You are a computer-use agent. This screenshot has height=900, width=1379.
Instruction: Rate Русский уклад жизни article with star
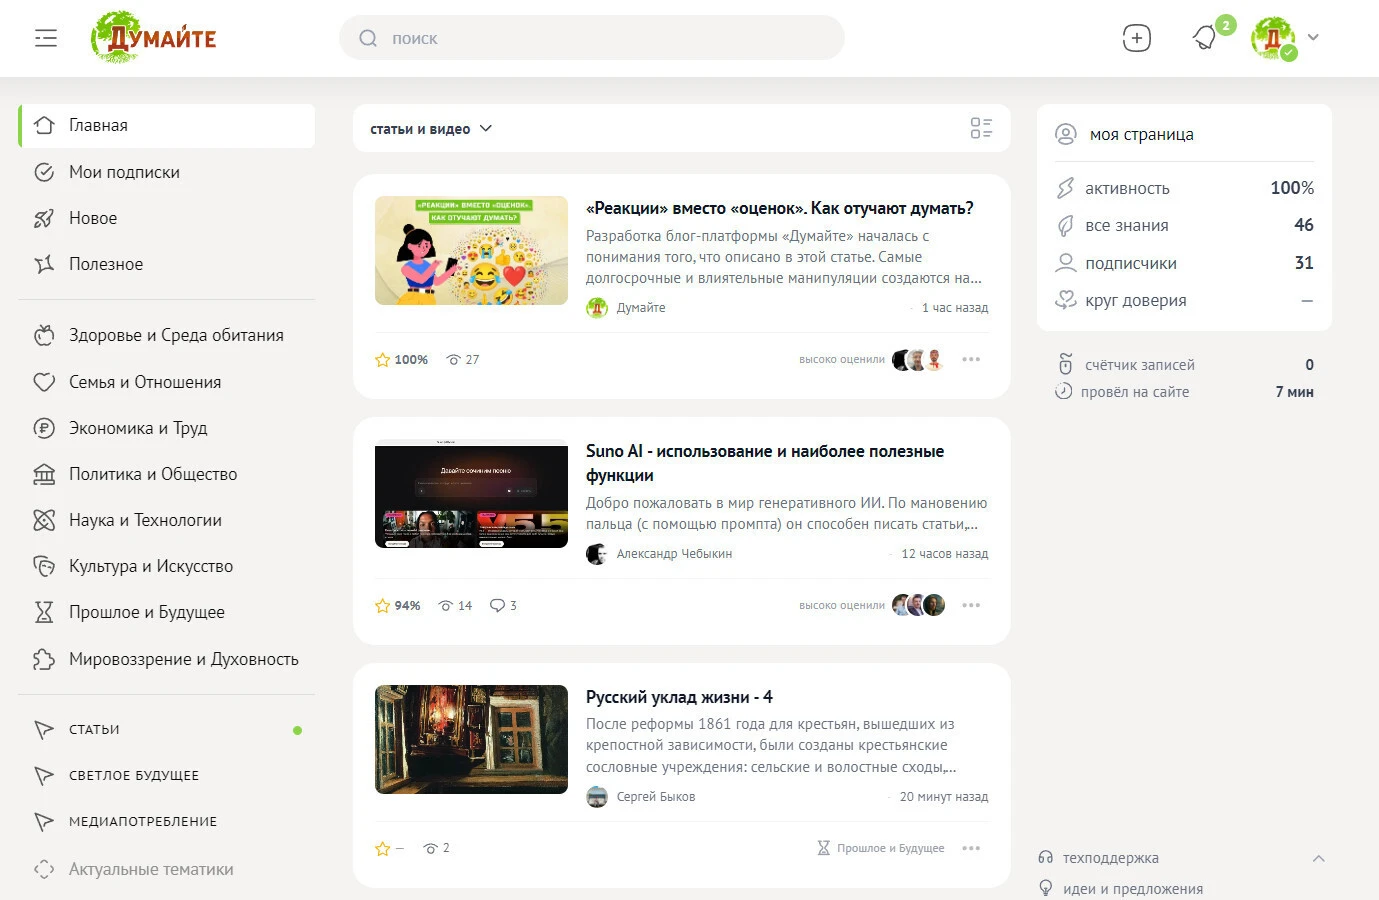[382, 849]
